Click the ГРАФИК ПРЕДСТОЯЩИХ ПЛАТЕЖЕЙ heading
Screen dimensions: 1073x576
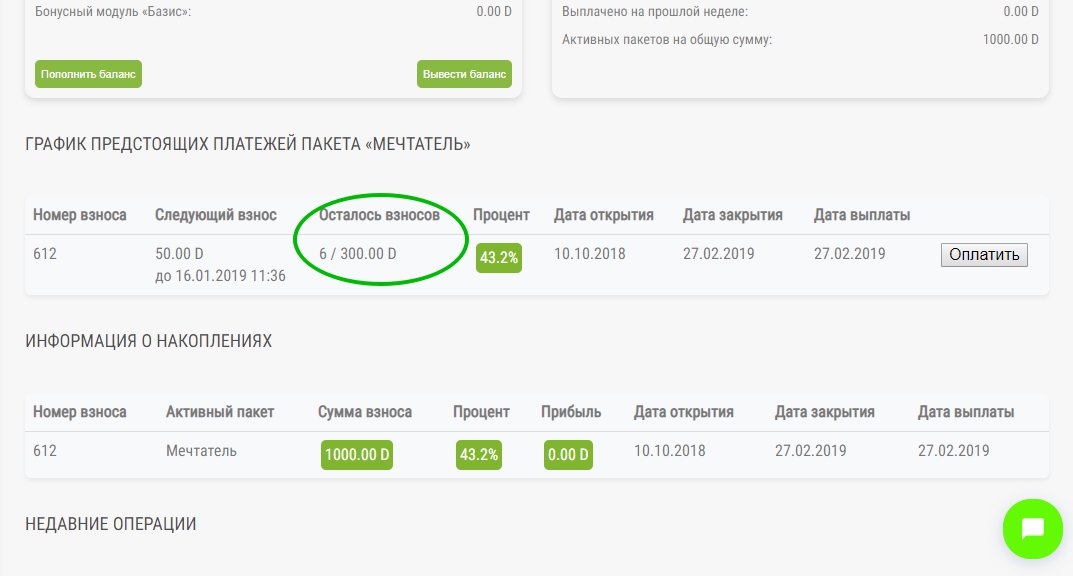tap(248, 144)
